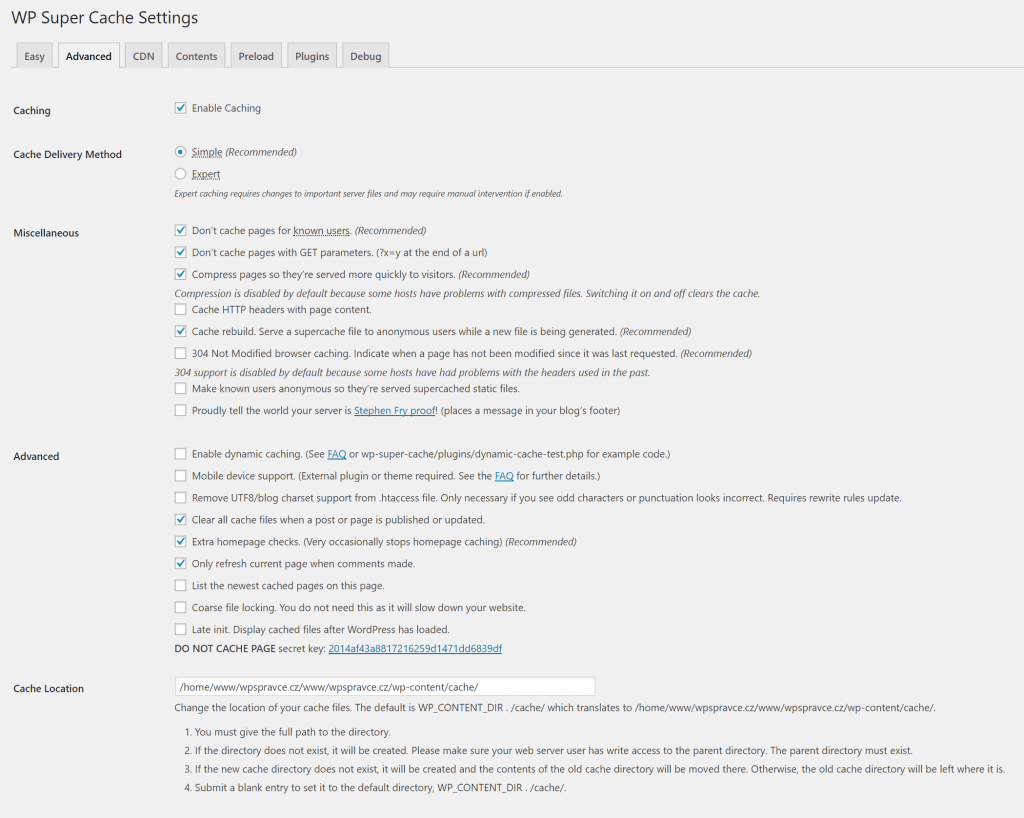Open the CDN tab
The height and width of the screenshot is (818, 1024).
pyautogui.click(x=144, y=56)
